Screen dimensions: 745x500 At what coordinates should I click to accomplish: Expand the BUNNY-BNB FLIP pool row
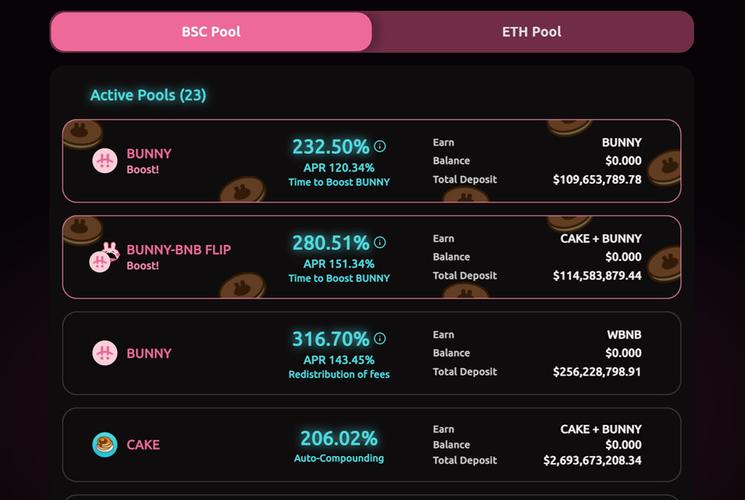coord(372,257)
